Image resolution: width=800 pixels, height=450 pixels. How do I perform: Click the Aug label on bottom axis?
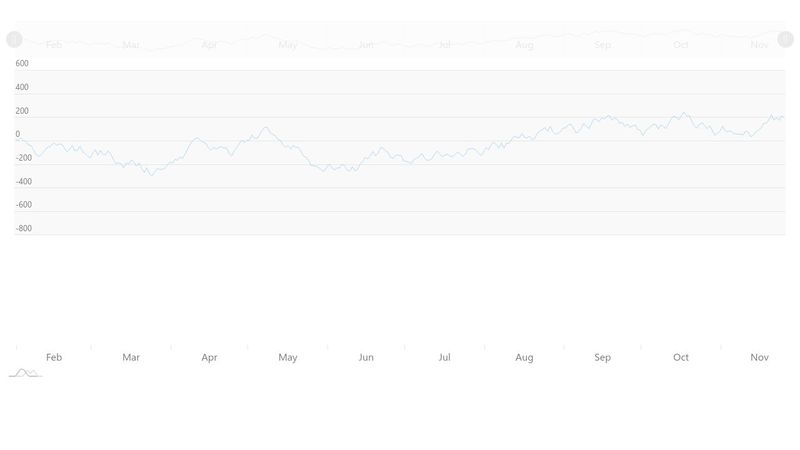(x=524, y=357)
